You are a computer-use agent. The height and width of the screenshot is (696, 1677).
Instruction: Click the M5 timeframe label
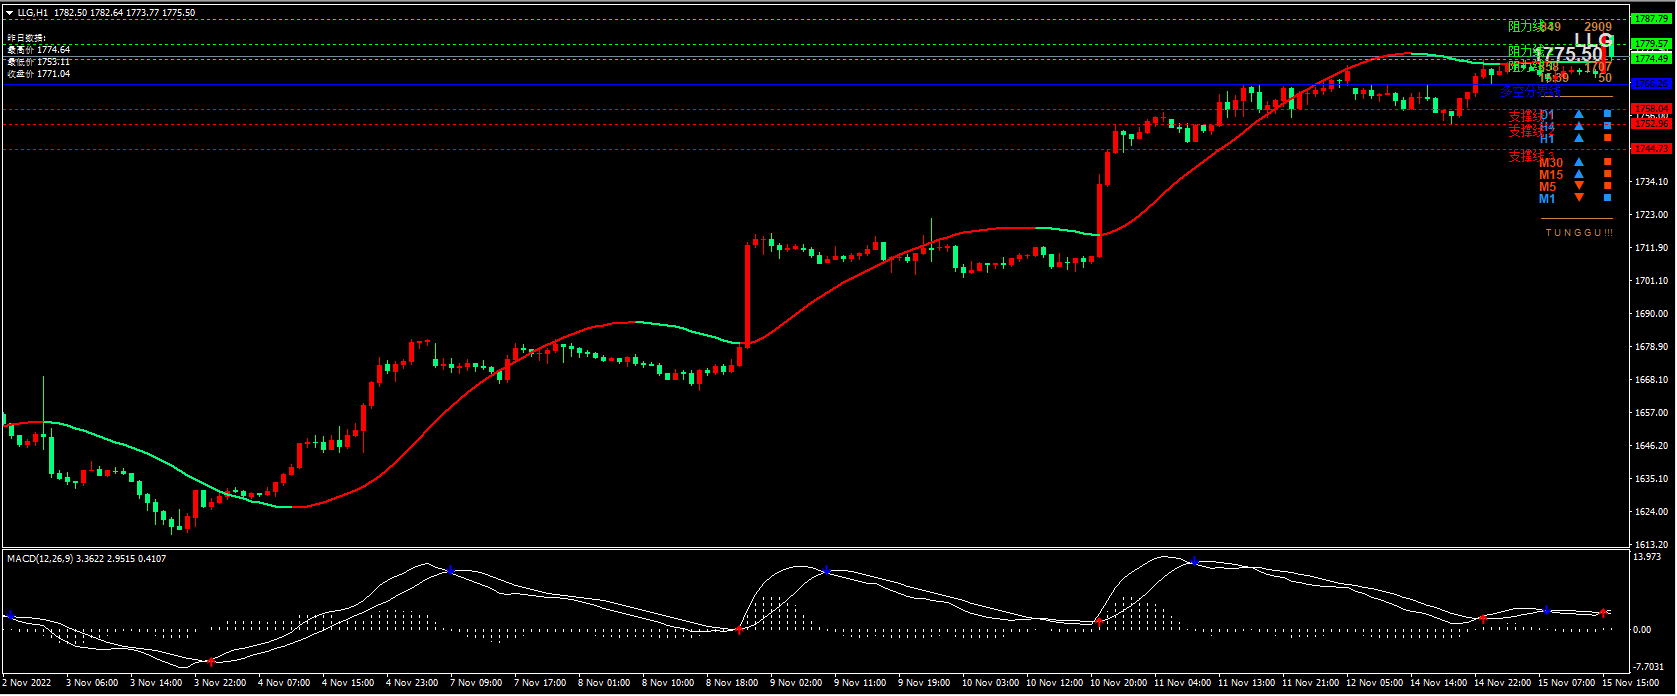[1548, 187]
